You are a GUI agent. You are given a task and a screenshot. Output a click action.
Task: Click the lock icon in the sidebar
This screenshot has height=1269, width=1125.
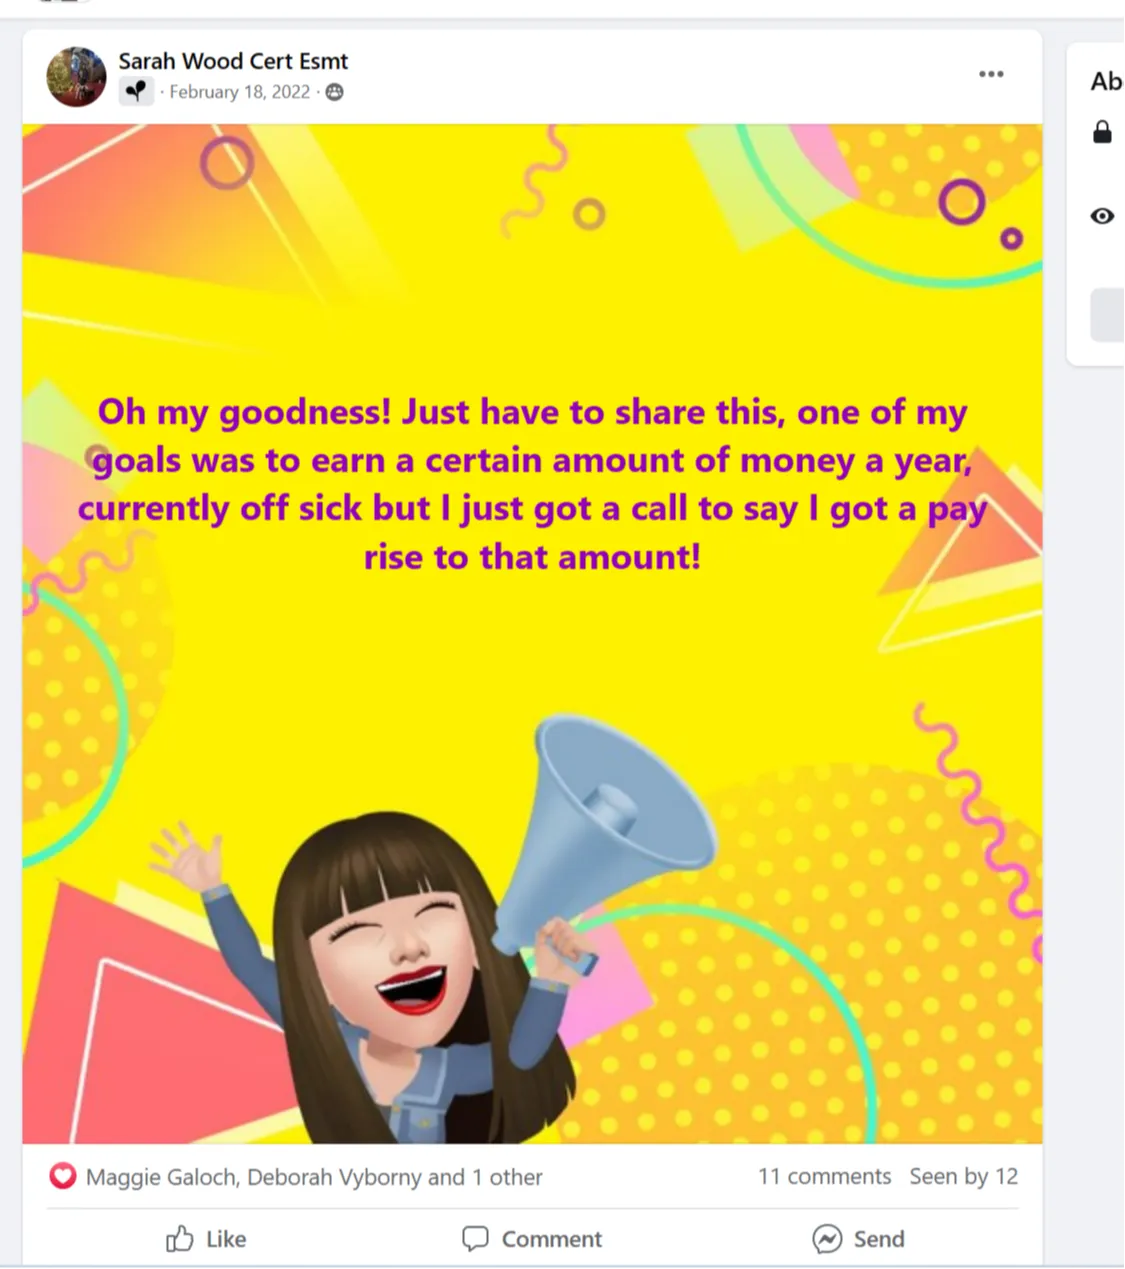click(1102, 132)
